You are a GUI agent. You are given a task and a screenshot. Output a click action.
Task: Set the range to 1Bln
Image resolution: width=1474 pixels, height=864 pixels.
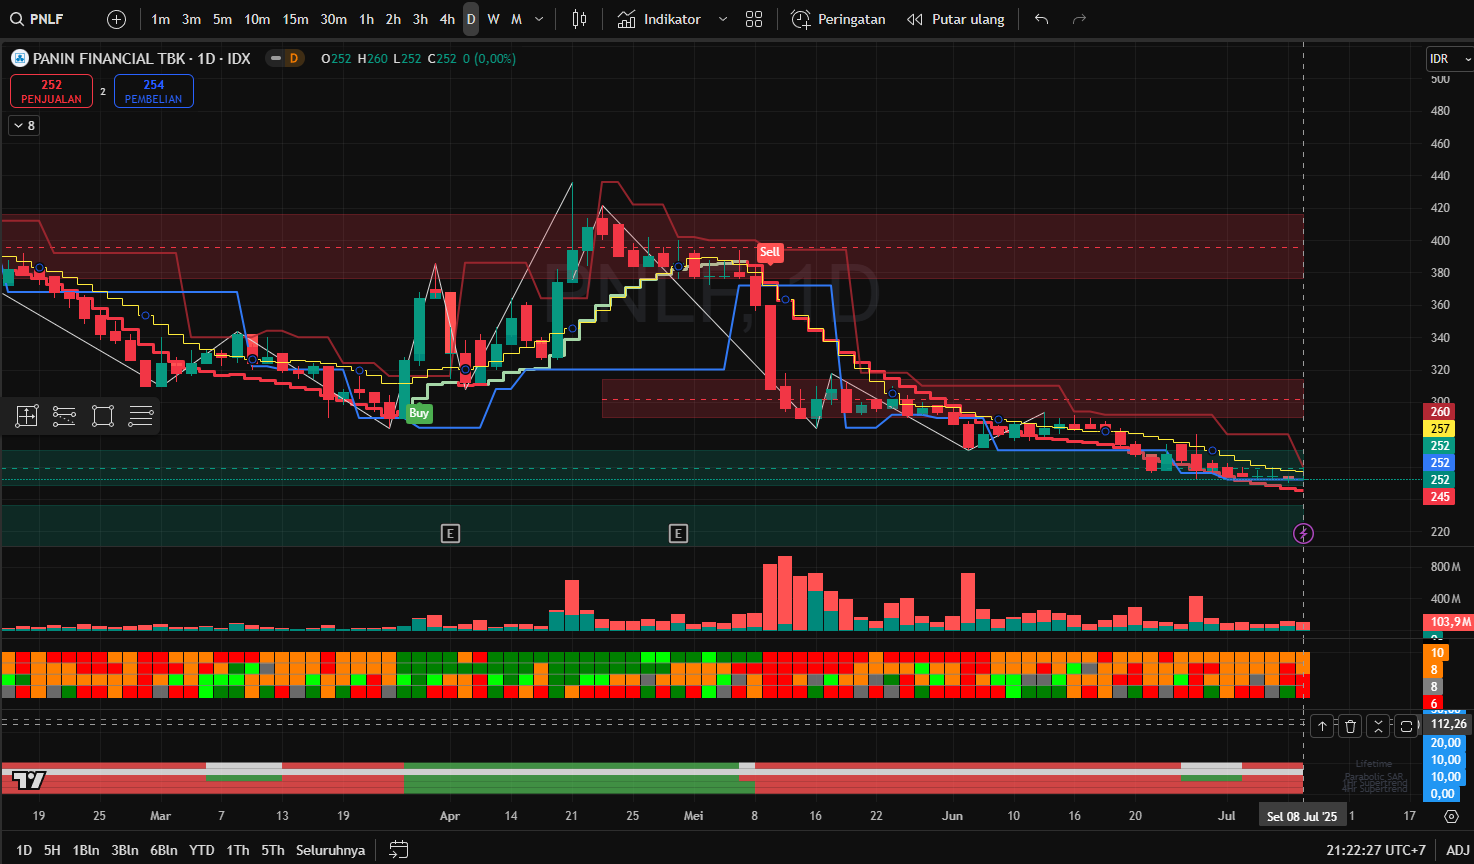click(86, 850)
